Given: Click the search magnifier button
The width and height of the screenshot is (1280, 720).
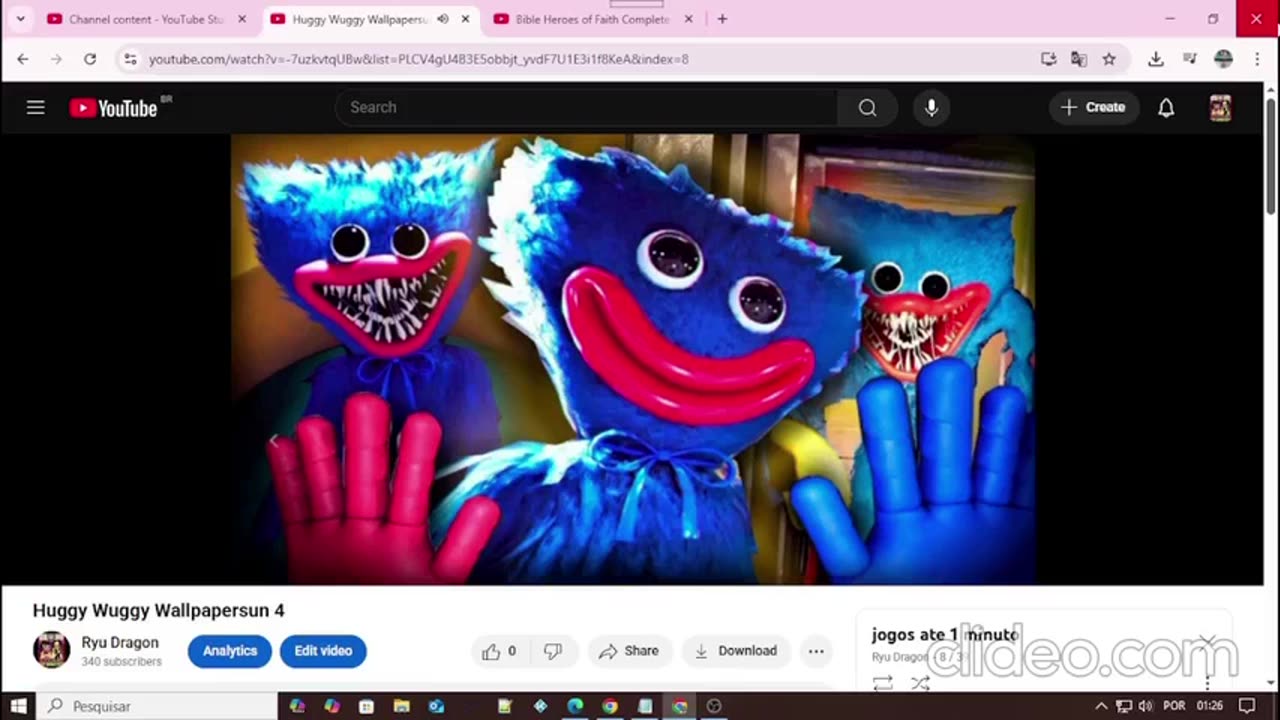Looking at the screenshot, I should click(867, 107).
